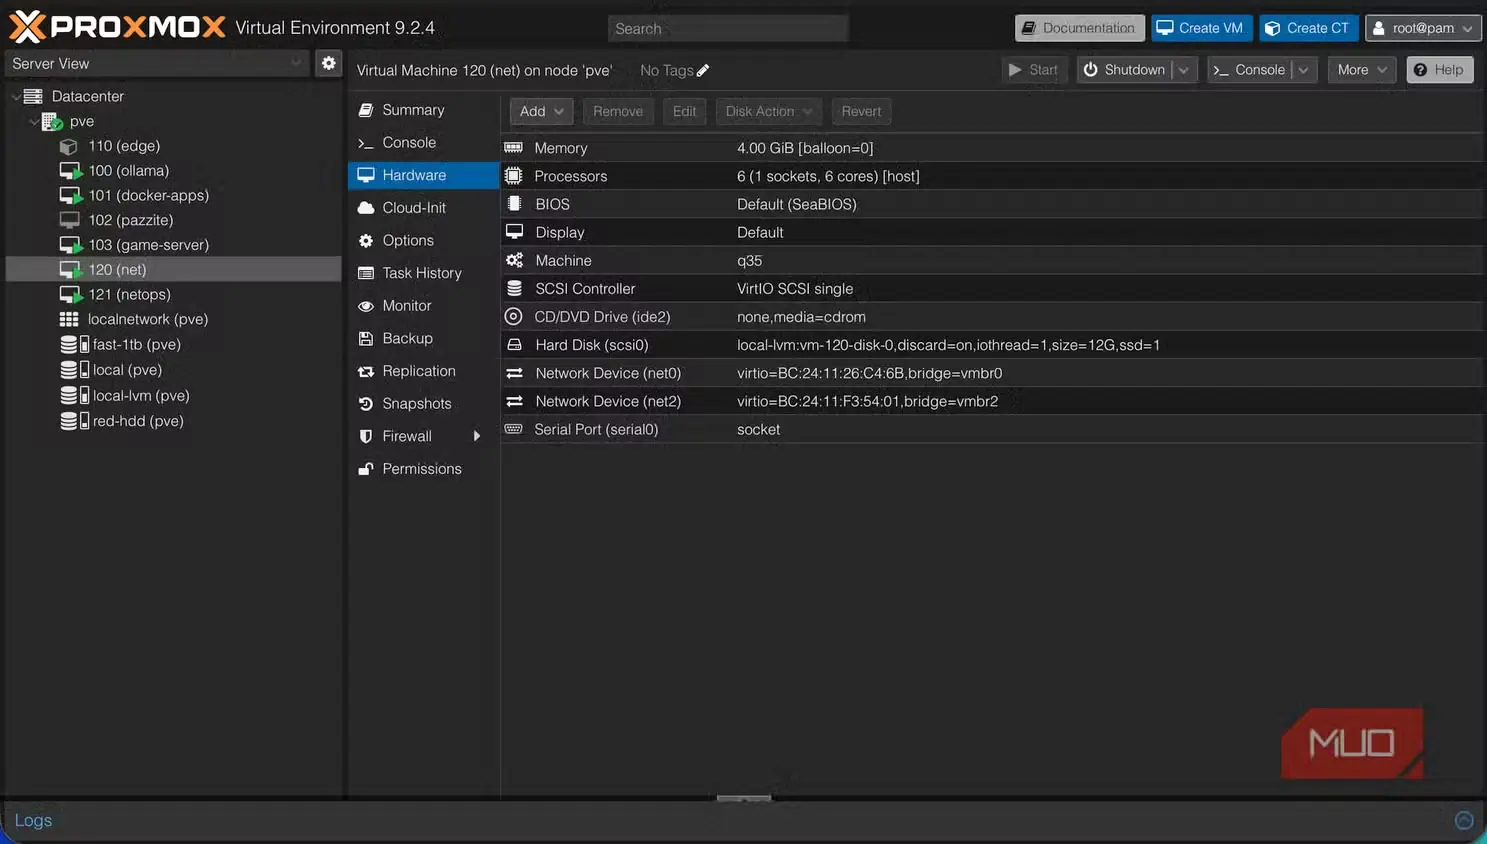Collapse the pve node tree
The width and height of the screenshot is (1487, 844).
[33, 122]
